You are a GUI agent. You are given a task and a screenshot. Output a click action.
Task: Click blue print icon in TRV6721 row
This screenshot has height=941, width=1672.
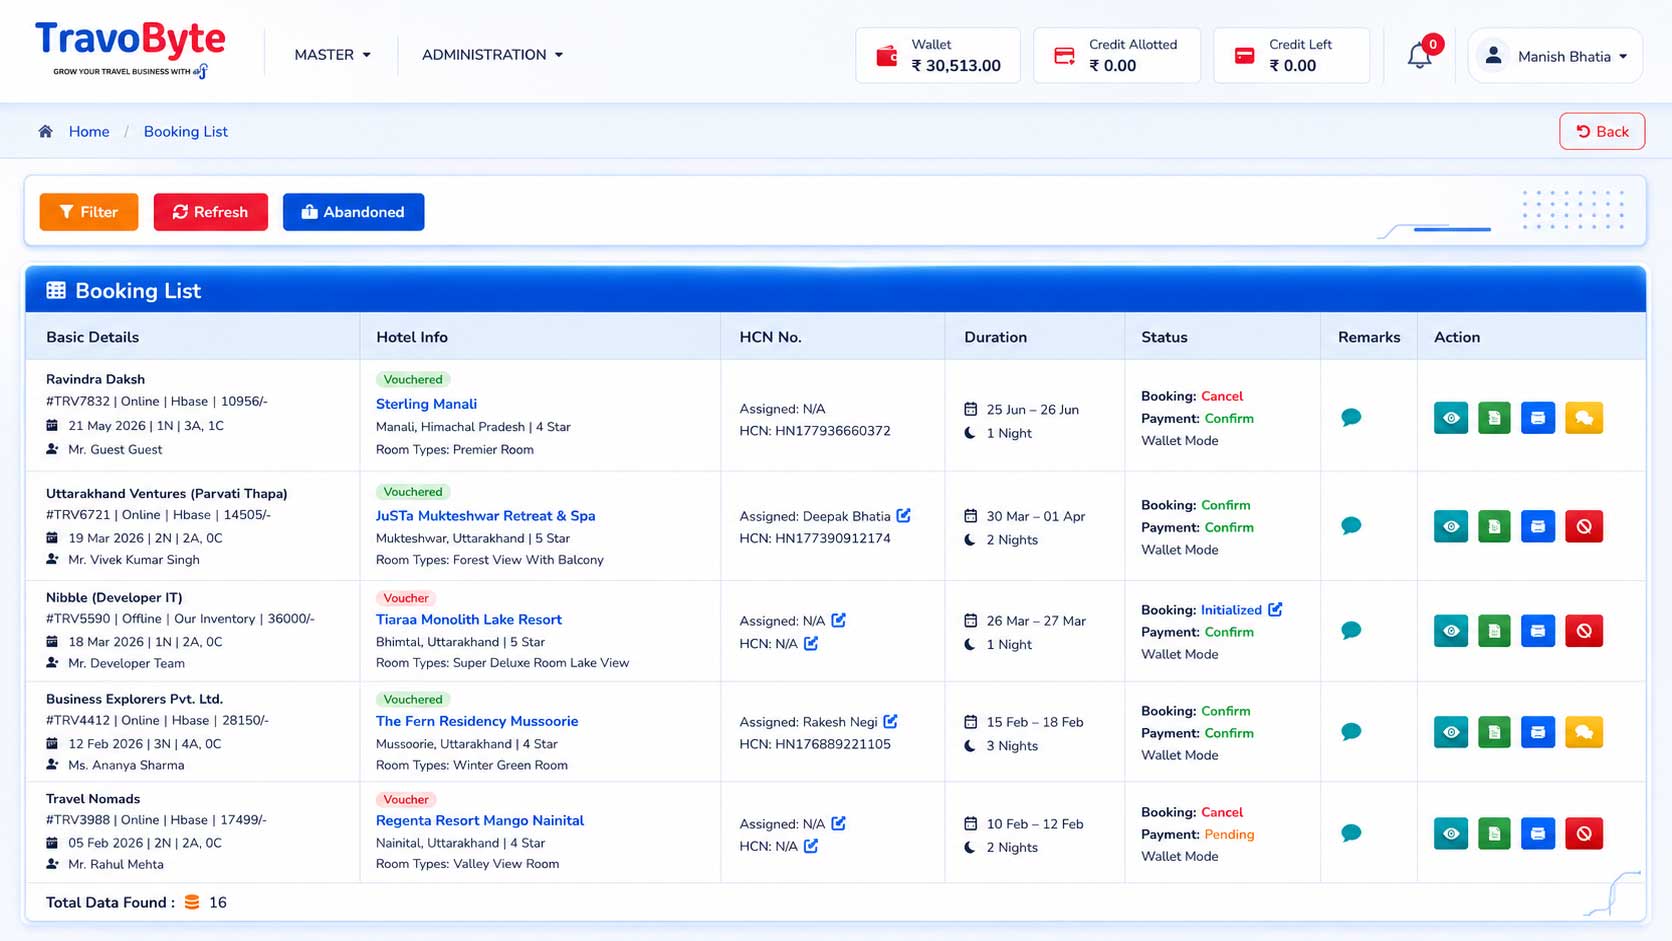click(x=1538, y=526)
